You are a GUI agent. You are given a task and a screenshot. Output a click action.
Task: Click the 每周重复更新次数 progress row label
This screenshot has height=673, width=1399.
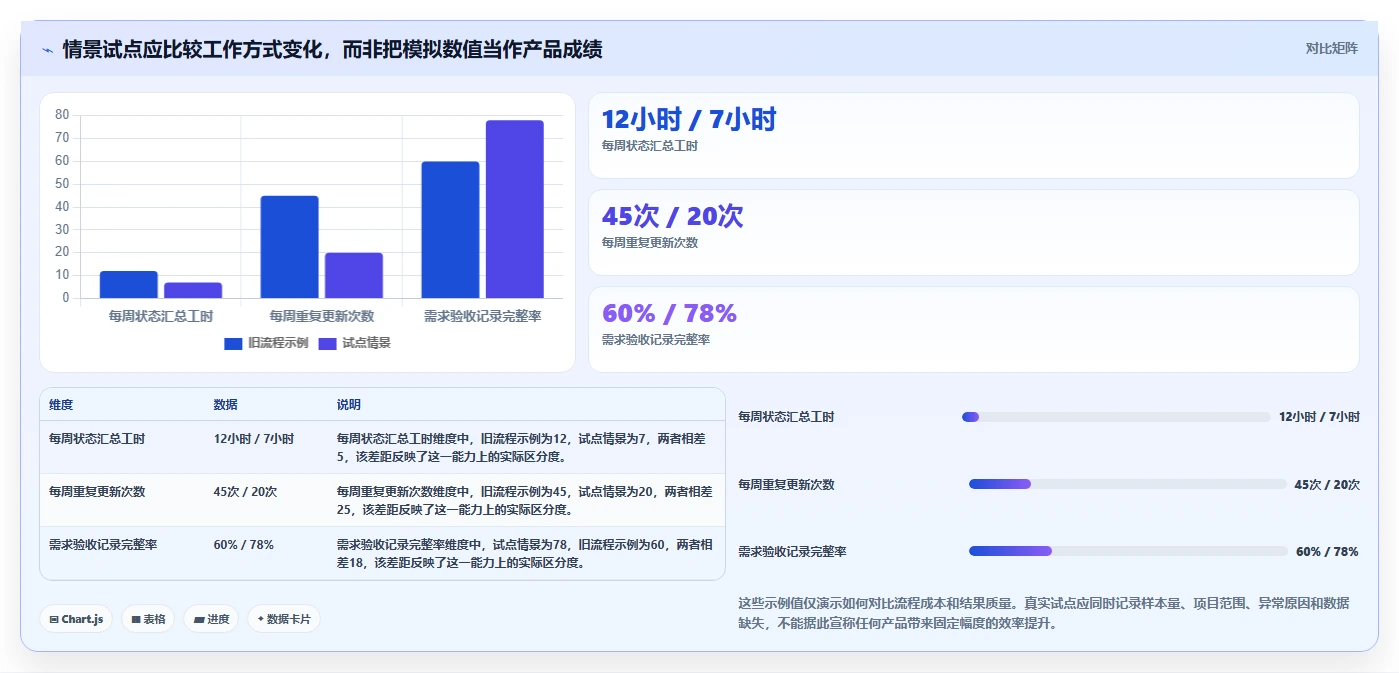786,484
